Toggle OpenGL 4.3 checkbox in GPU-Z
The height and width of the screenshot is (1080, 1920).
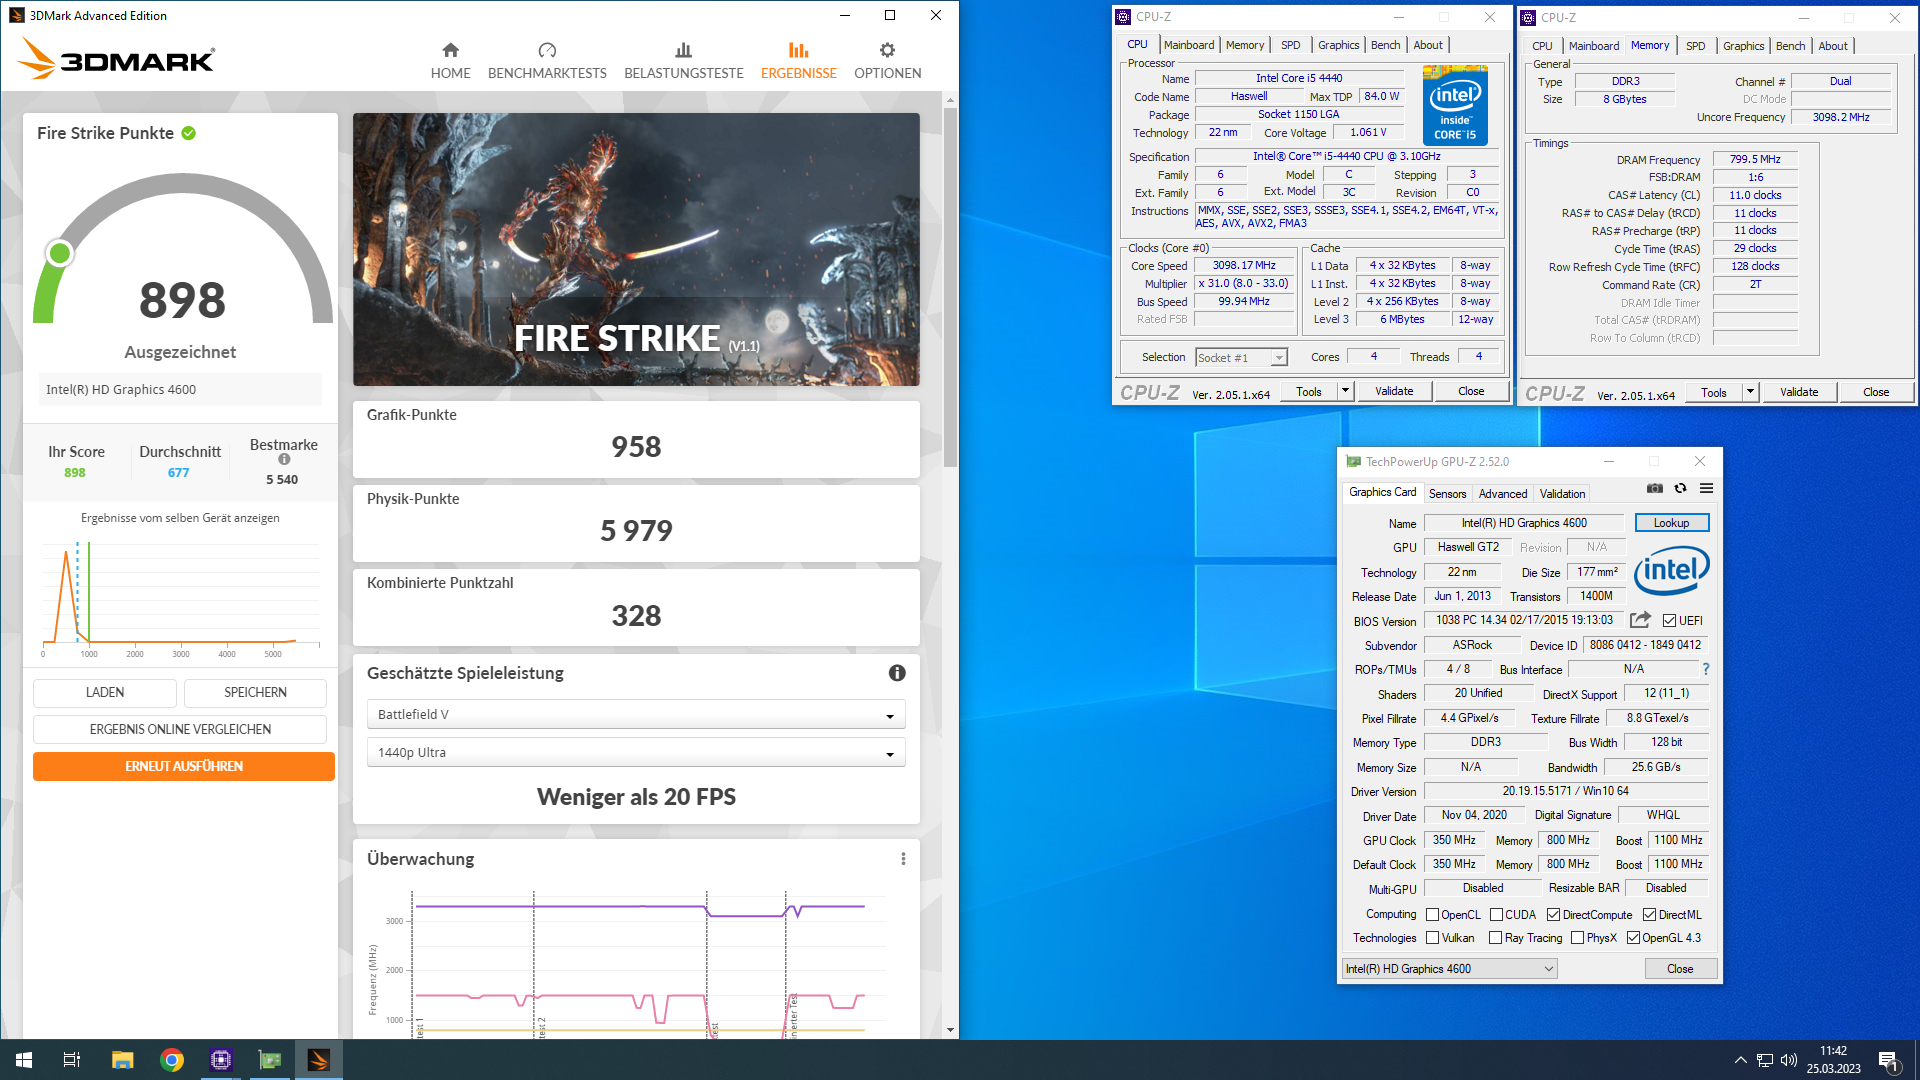[x=1633, y=938]
